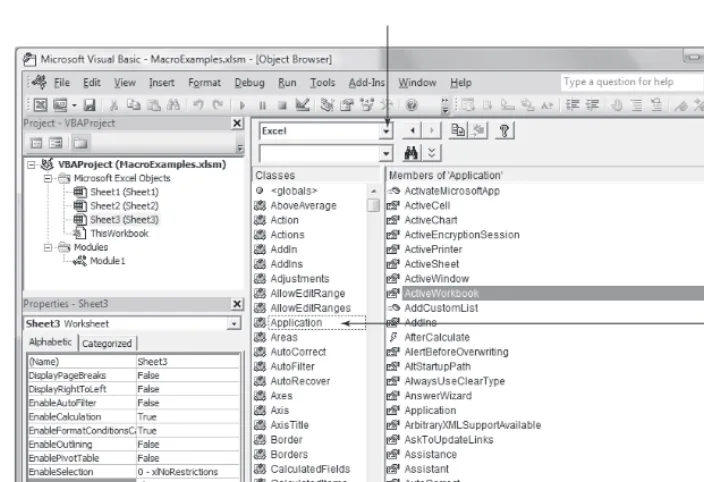Click the Save icon in the toolbar
This screenshot has width=704, height=482.
tap(89, 105)
